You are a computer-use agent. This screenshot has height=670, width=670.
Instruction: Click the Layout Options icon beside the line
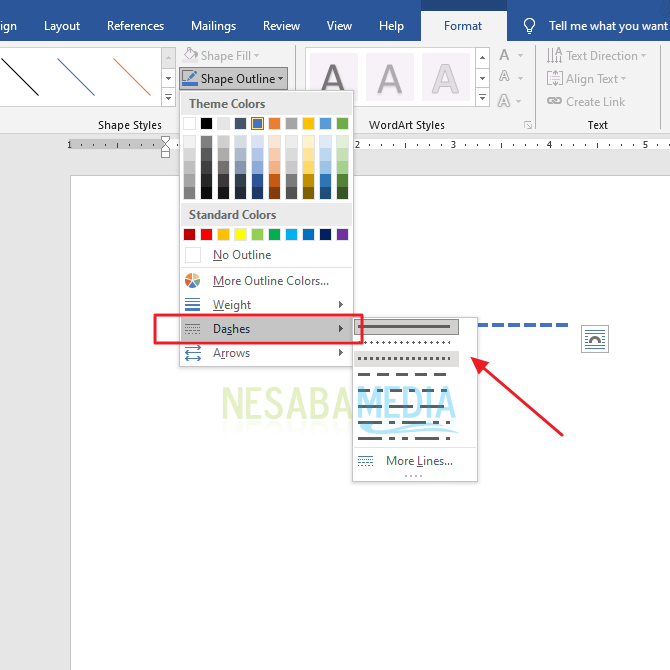click(595, 339)
